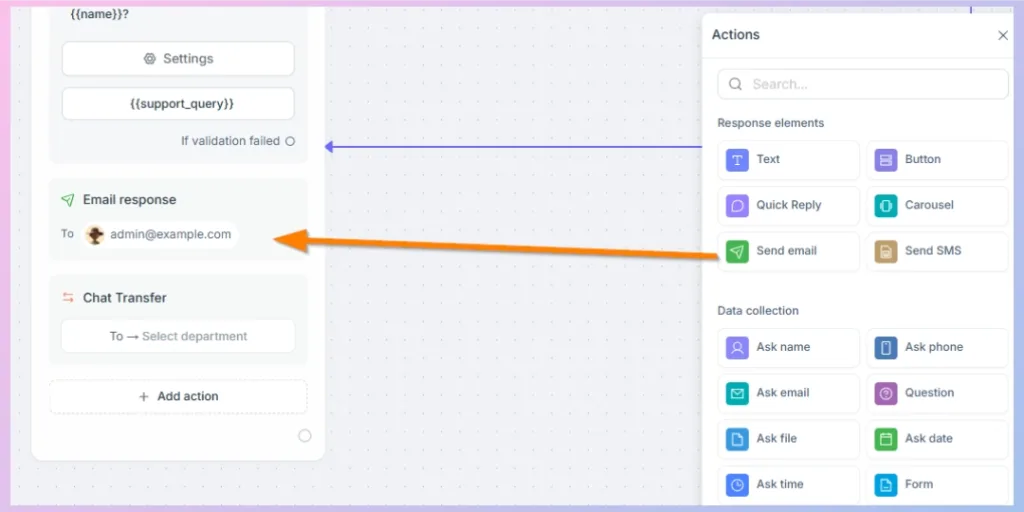Click the Data collection section label

click(758, 311)
